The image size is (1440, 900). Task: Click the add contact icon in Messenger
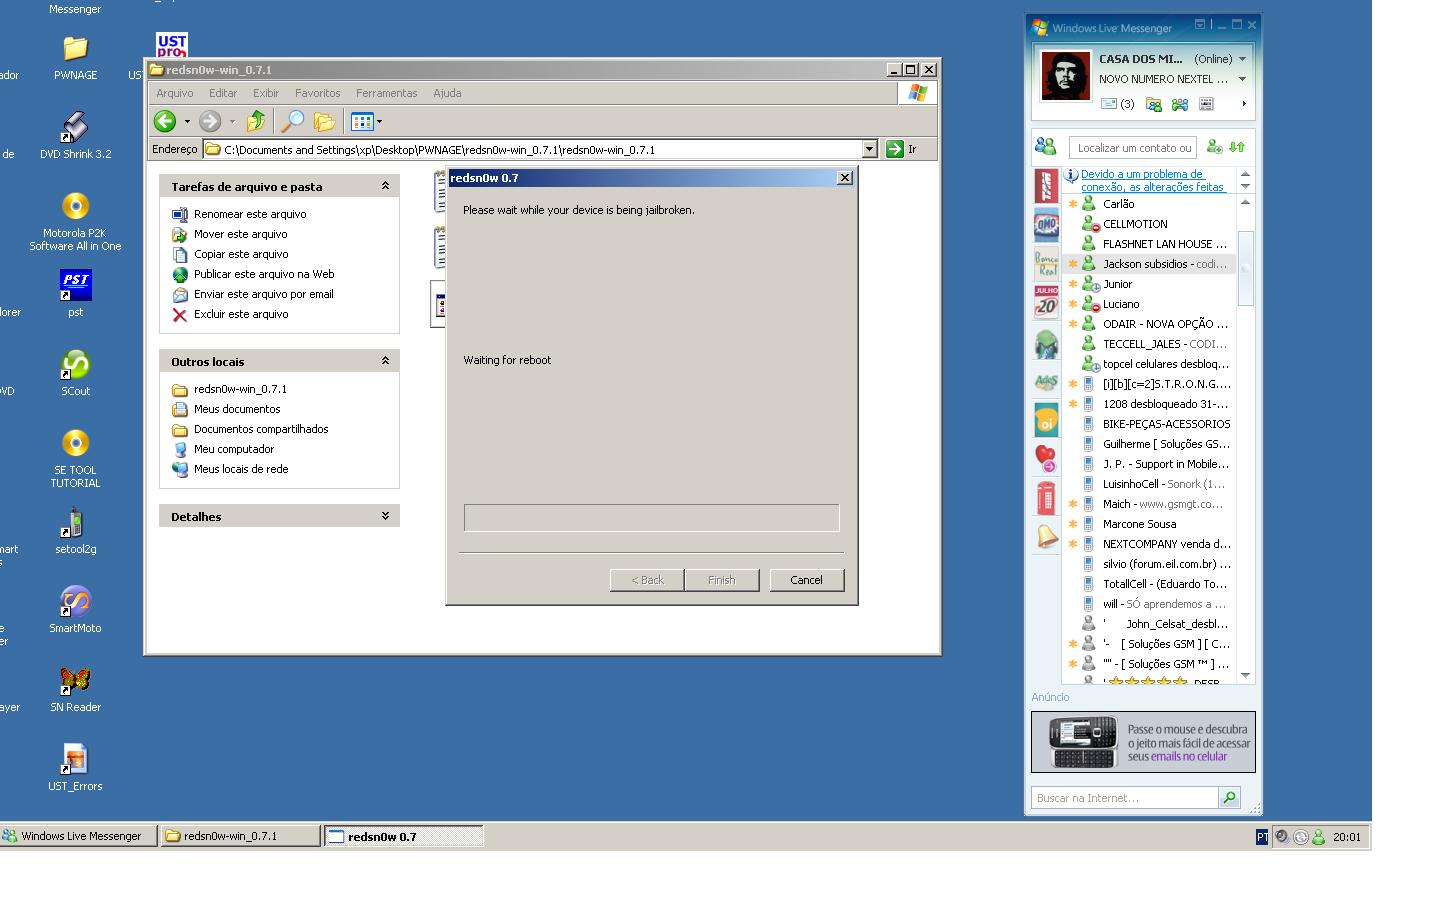(x=1214, y=147)
